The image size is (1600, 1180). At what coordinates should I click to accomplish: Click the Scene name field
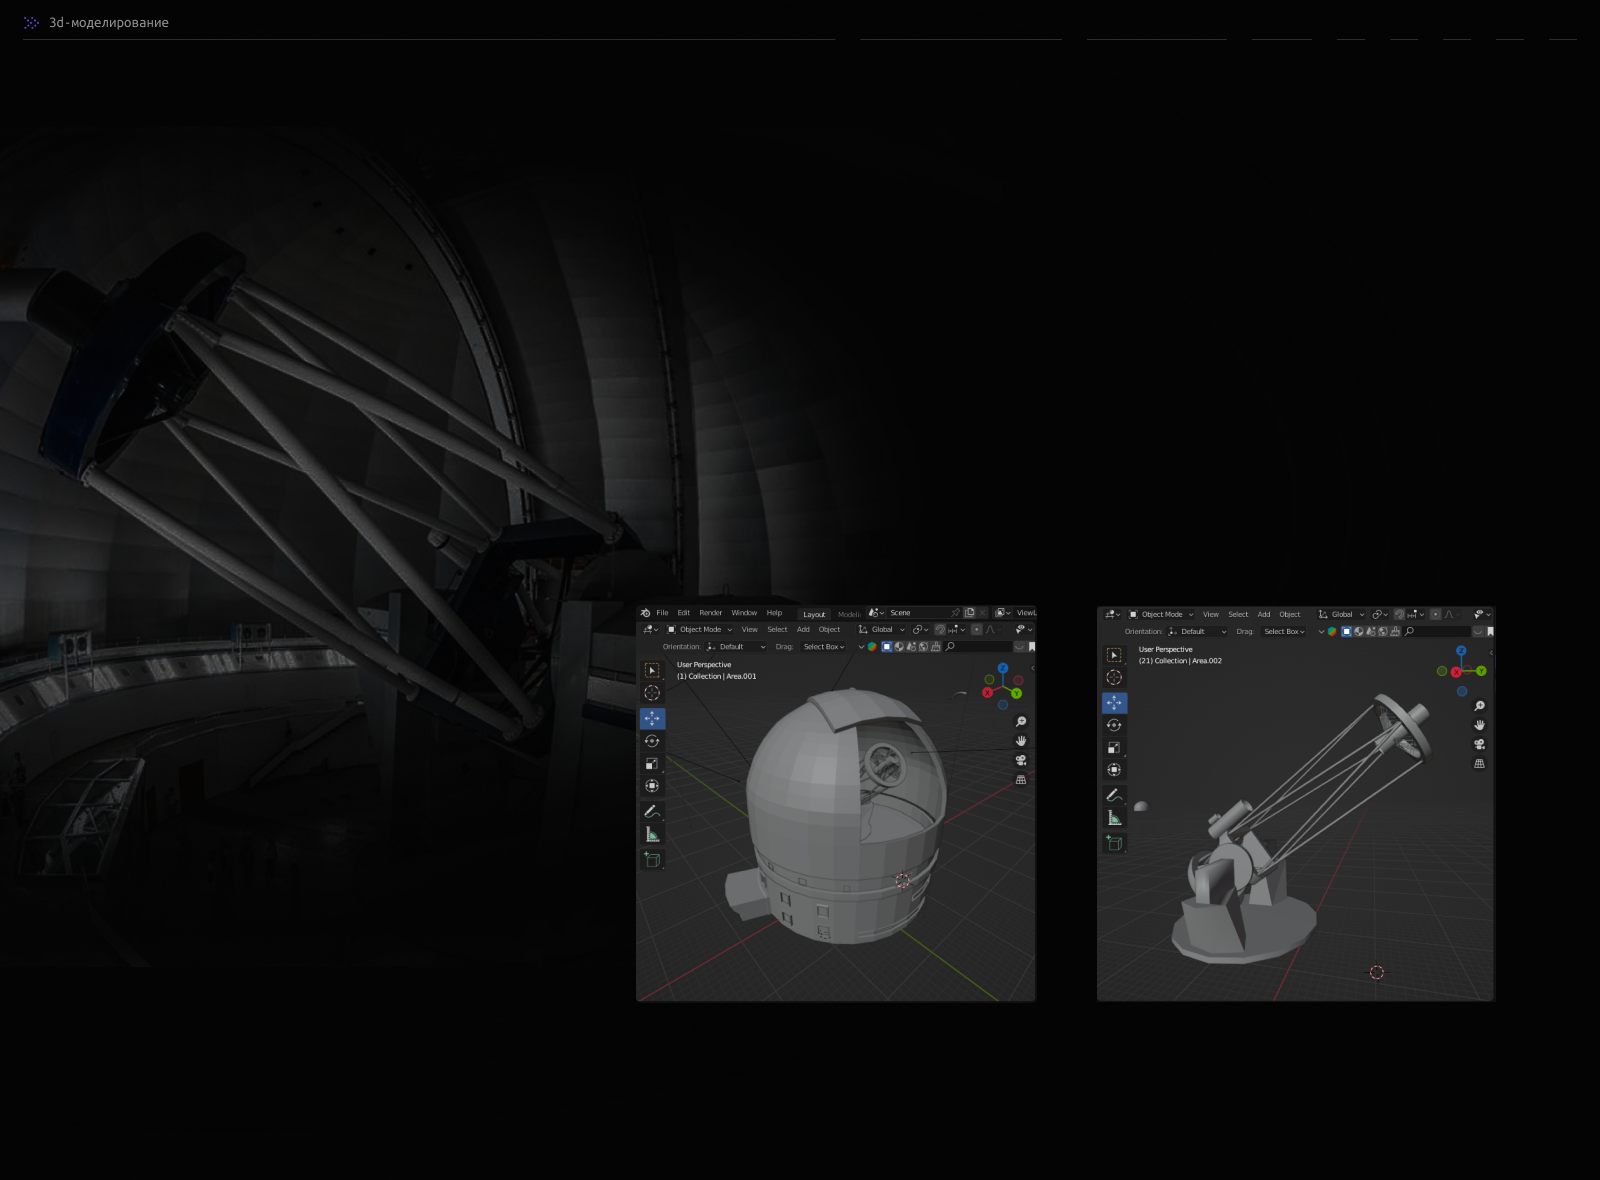(x=915, y=613)
